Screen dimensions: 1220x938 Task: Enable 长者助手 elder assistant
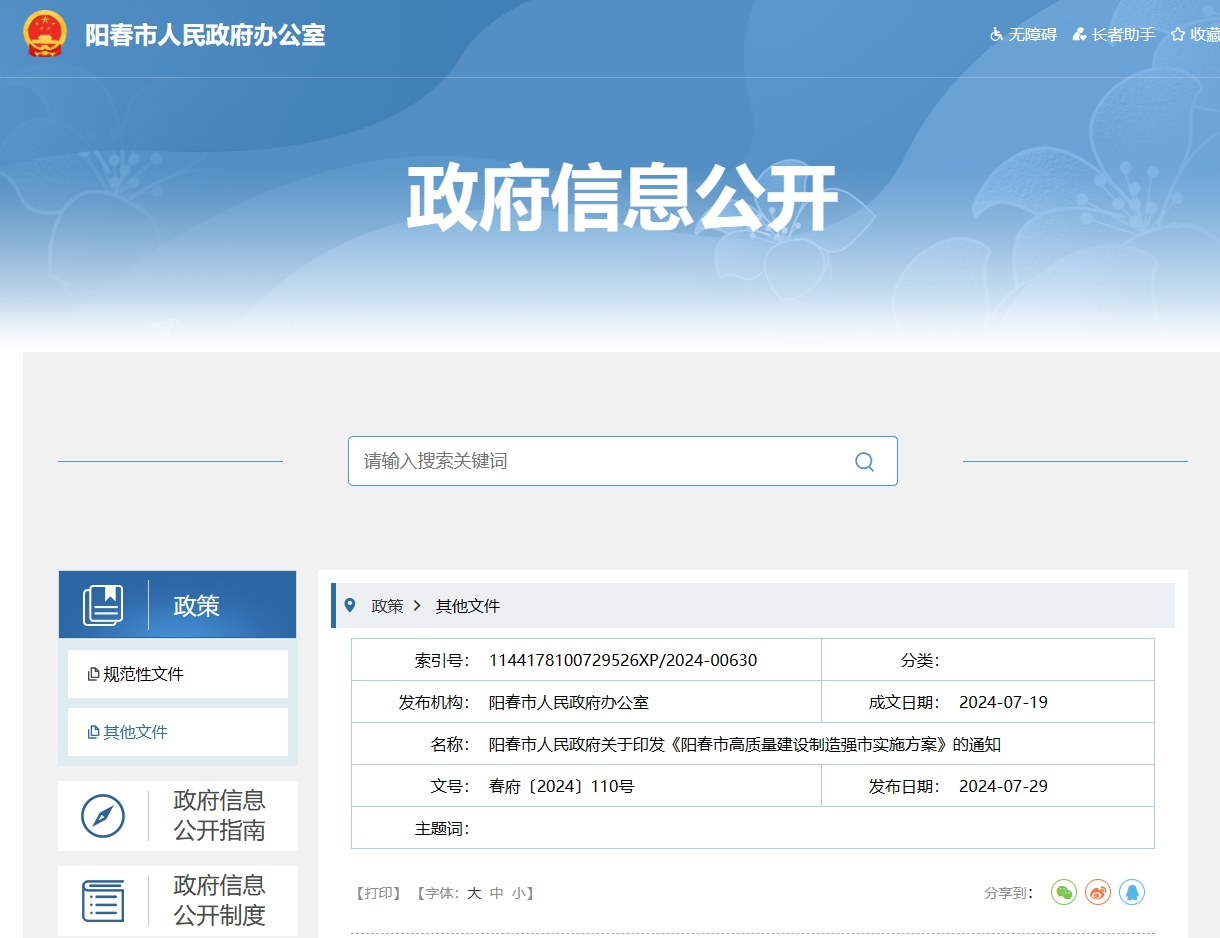coord(1114,34)
